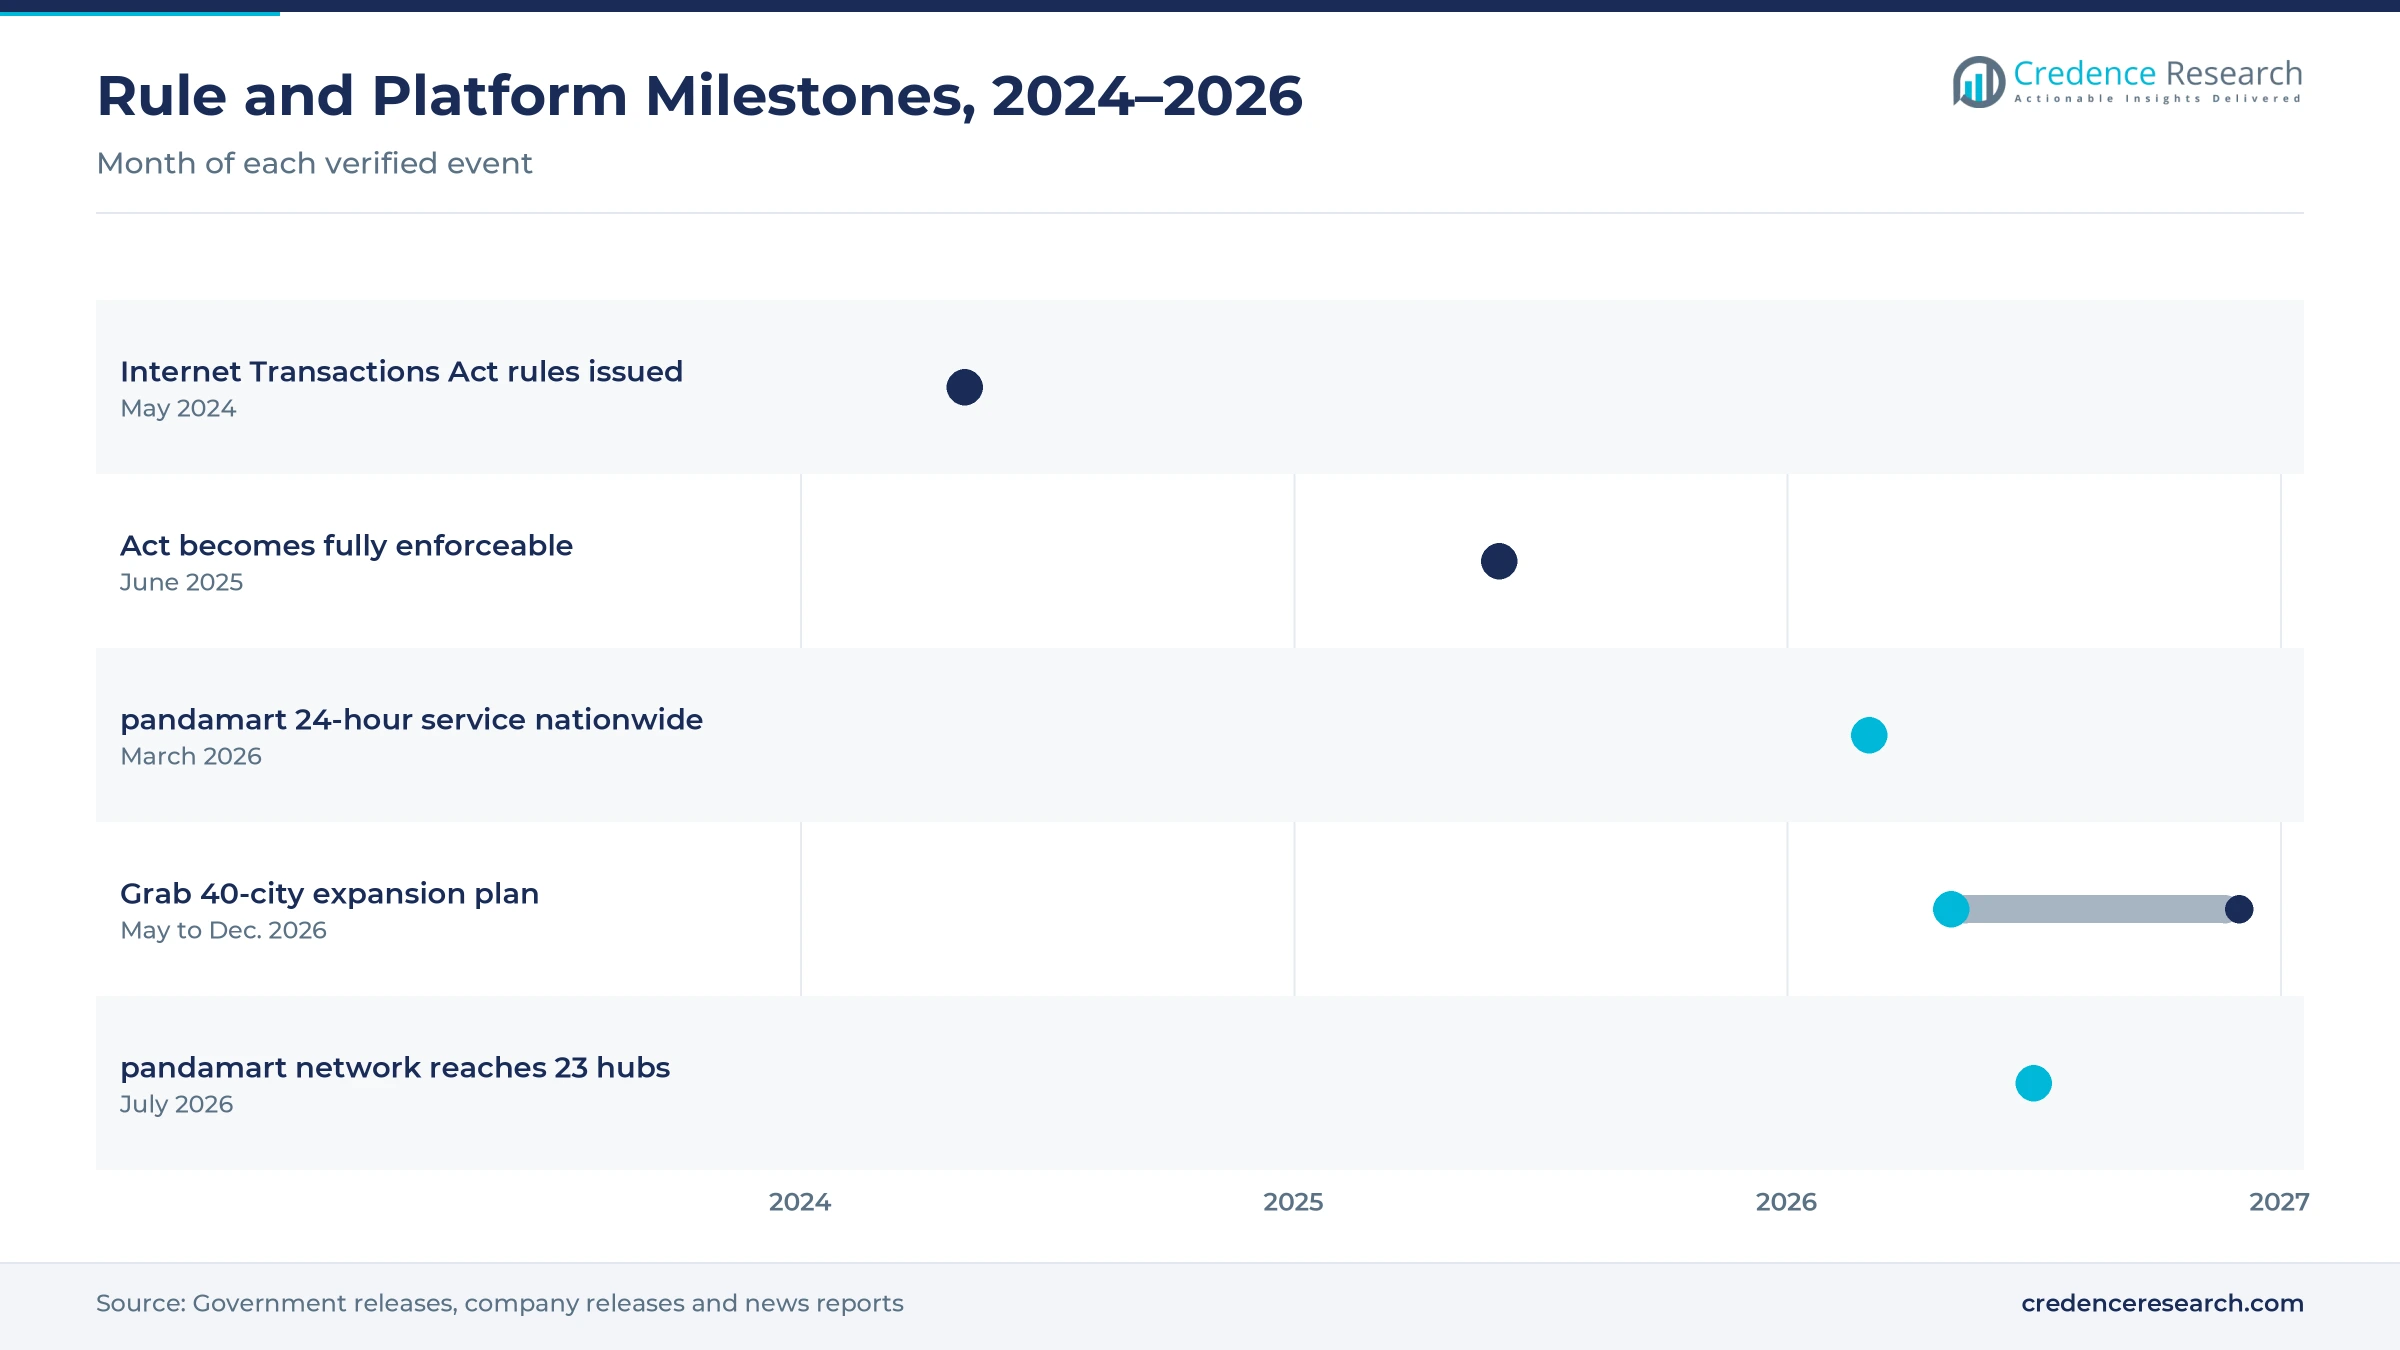The image size is (2400, 1350).
Task: Click the subtitle 'Month of each verified event'
Action: (x=314, y=163)
